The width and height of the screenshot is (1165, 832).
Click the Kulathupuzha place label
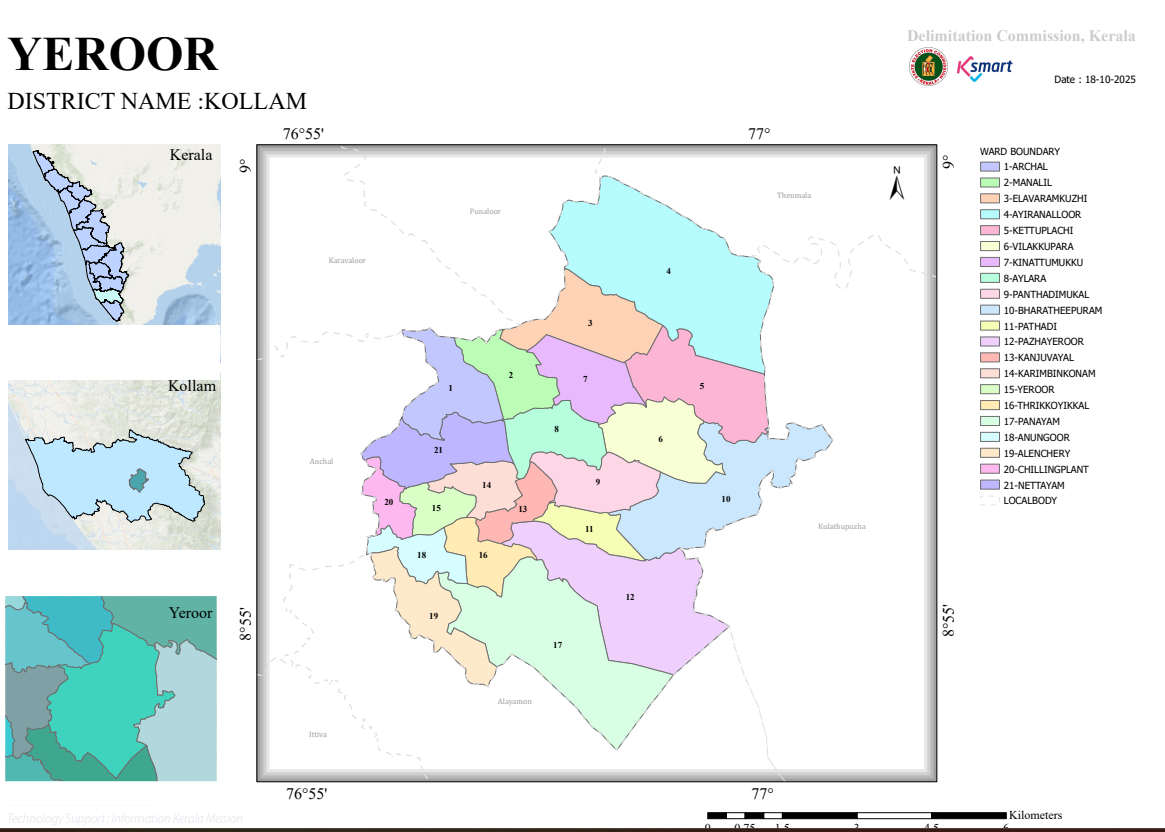click(x=842, y=527)
